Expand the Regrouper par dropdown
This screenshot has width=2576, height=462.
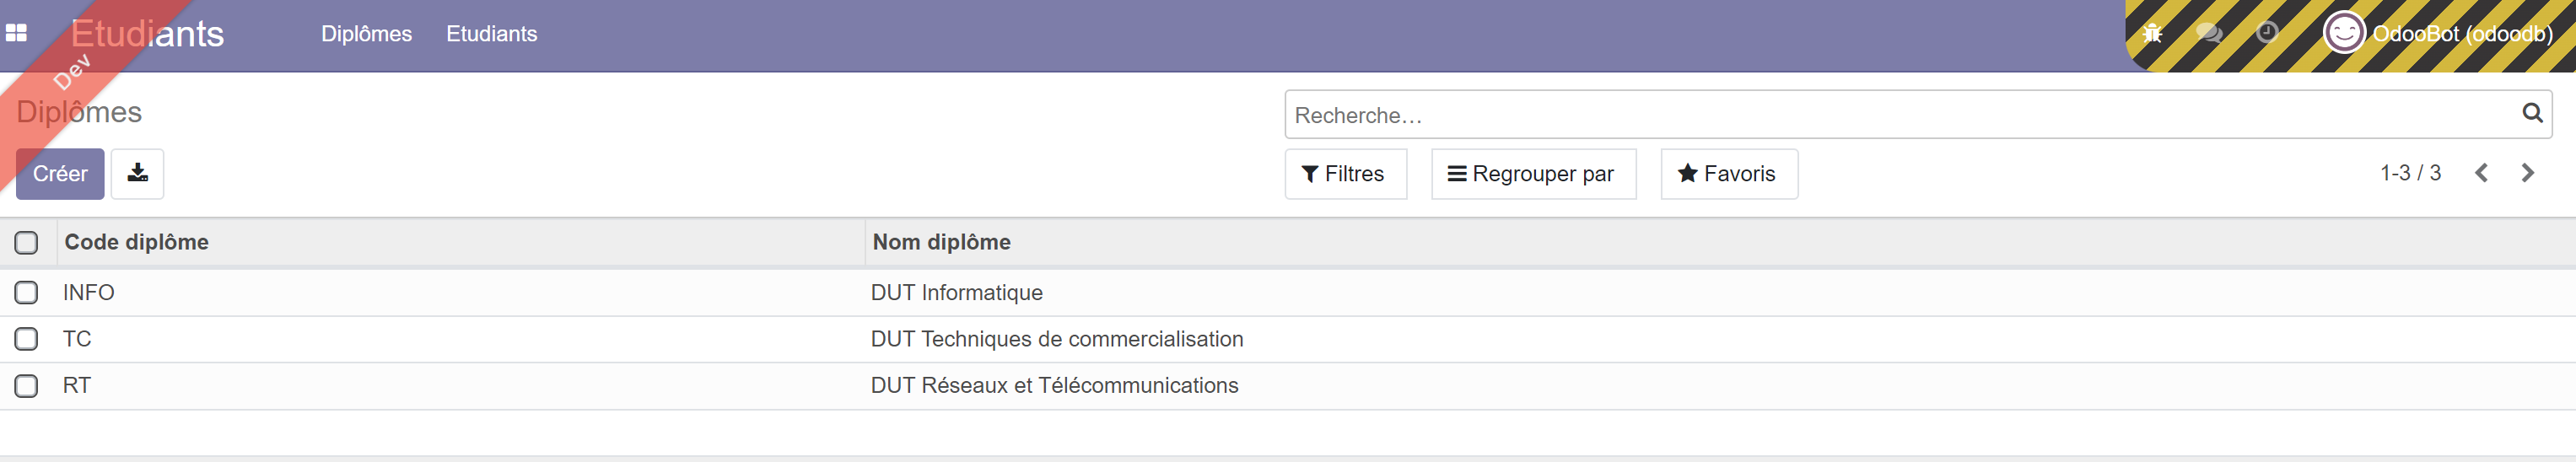point(1532,174)
